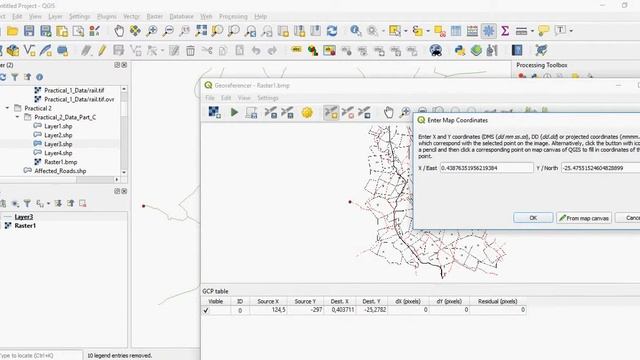The height and width of the screenshot is (360, 640).
Task: Open the Raster menu
Action: click(x=155, y=16)
